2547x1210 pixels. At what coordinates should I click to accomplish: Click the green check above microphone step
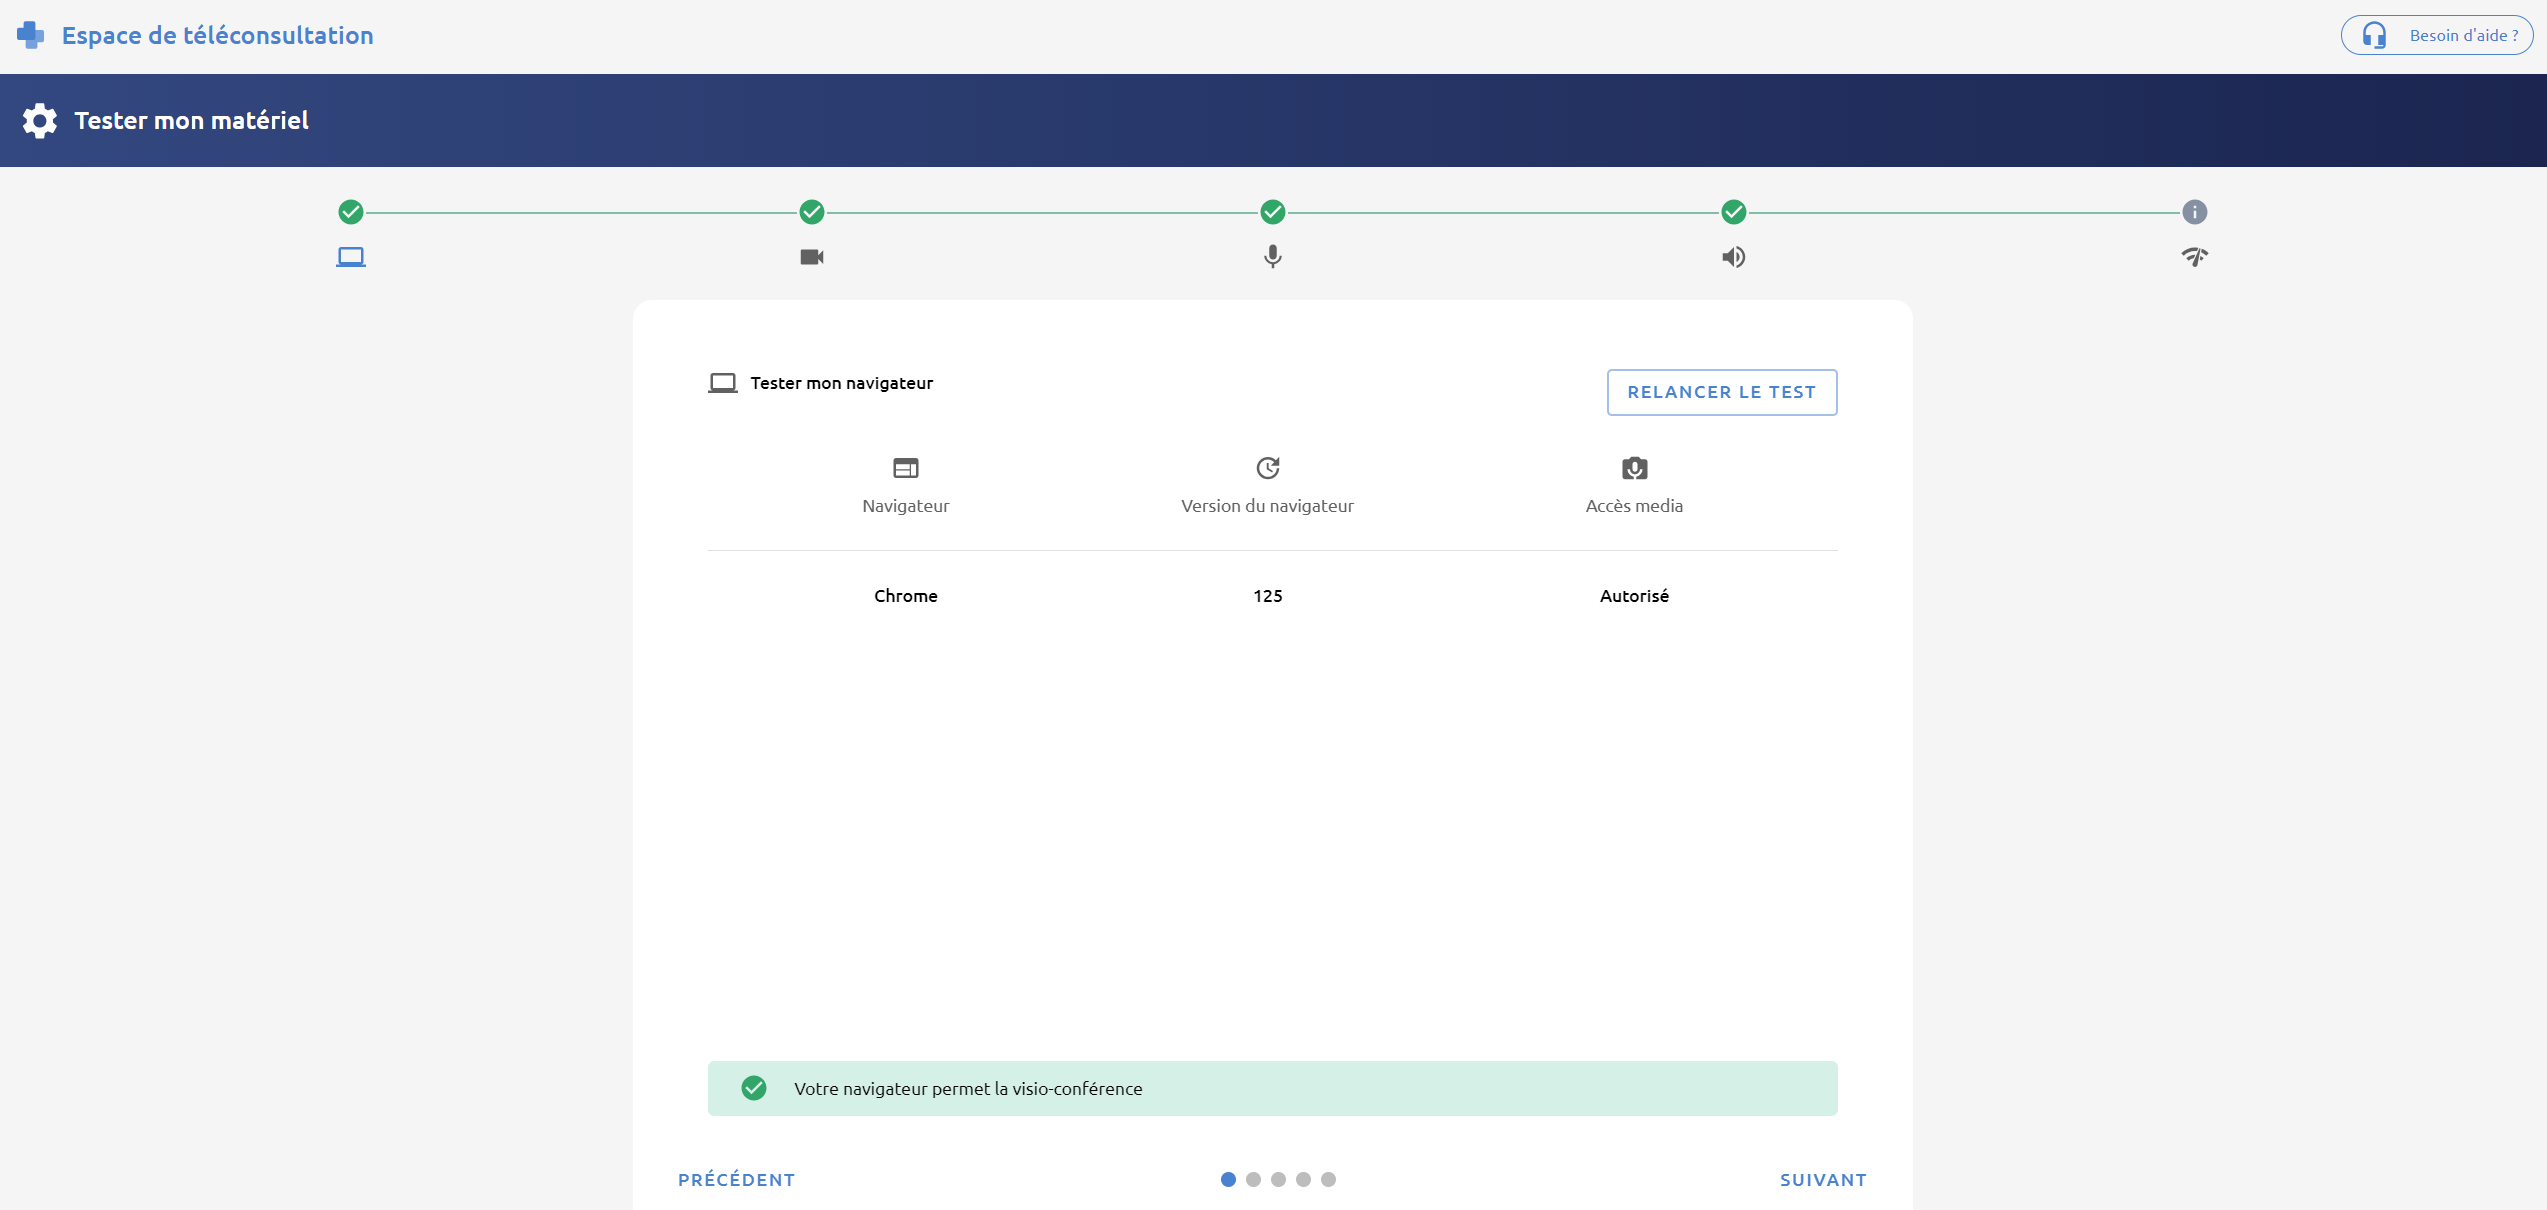tap(1273, 212)
